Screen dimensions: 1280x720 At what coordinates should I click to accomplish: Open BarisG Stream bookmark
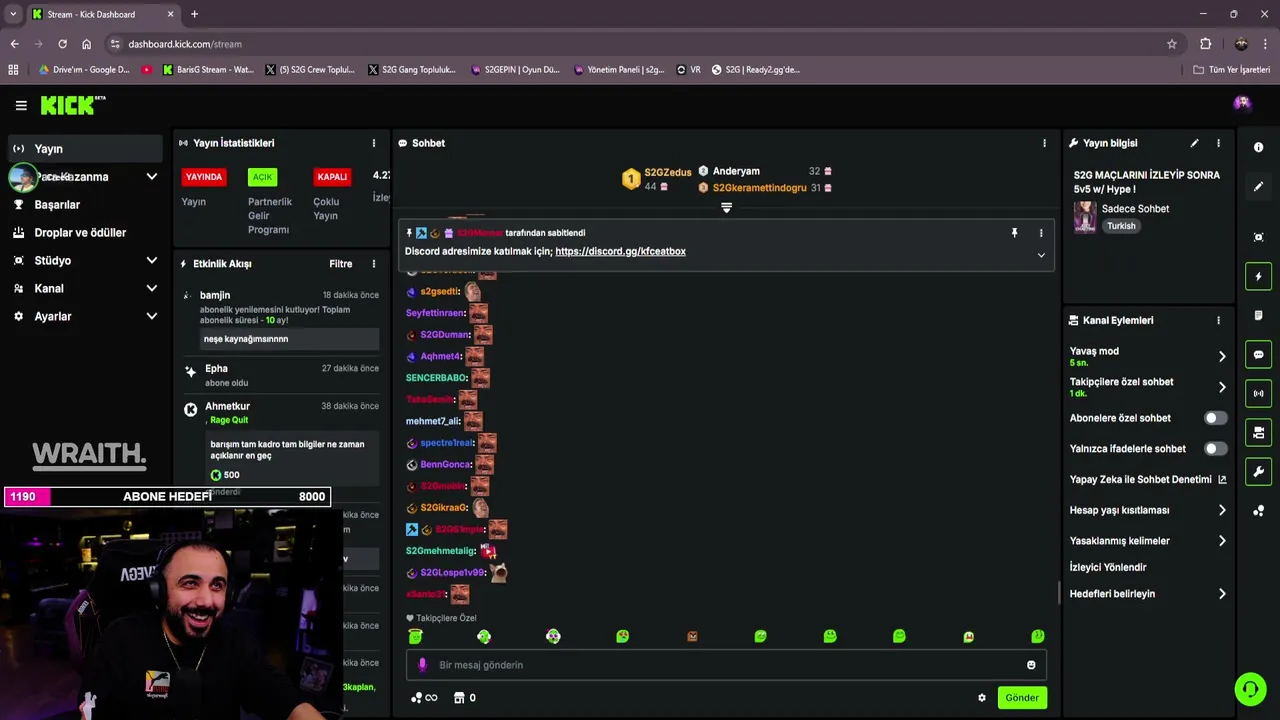(x=208, y=70)
